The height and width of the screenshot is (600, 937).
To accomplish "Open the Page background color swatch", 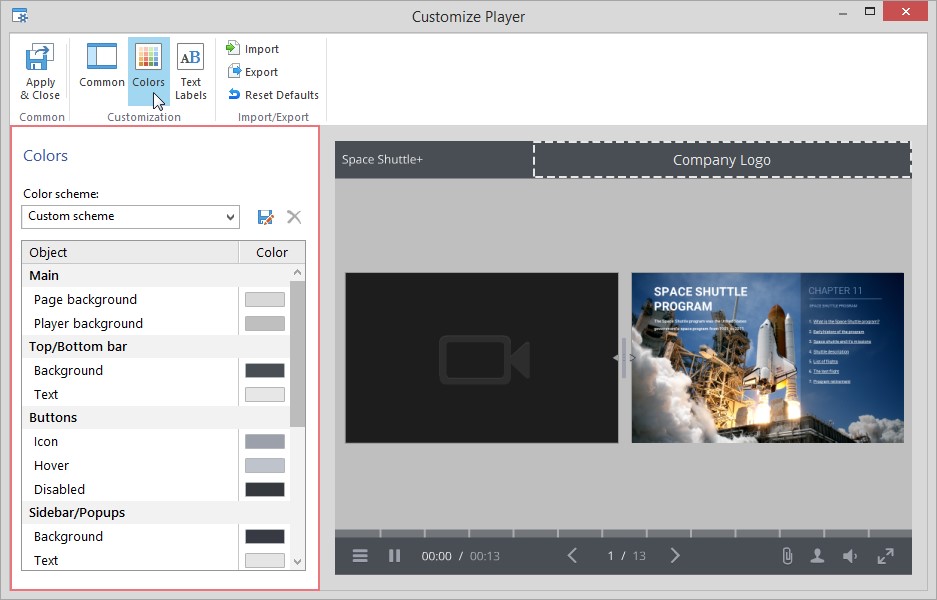I will [265, 299].
